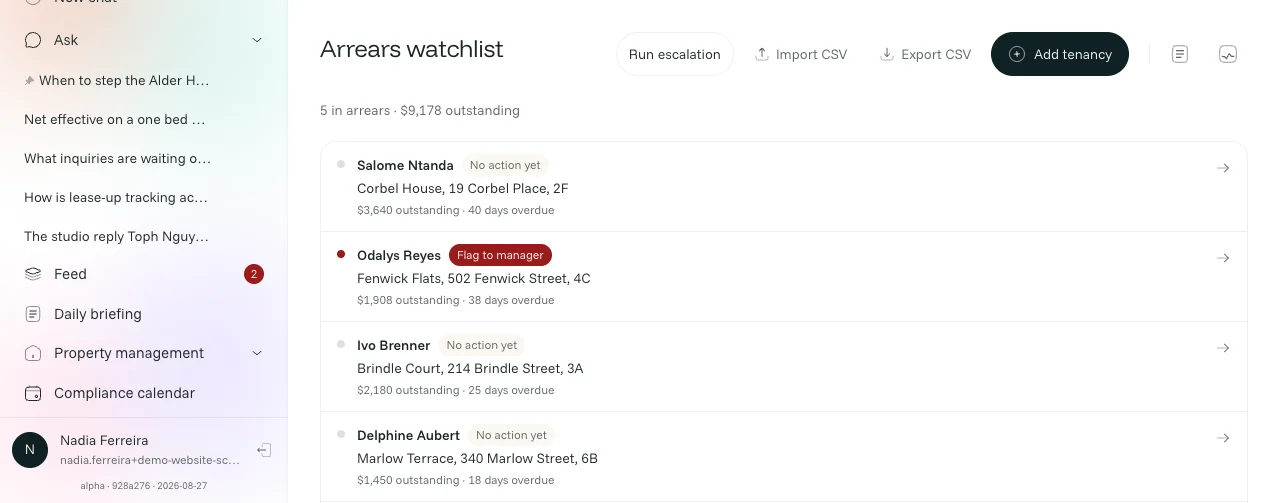Click the Compliance calendar icon
The image size is (1280, 503).
tap(33, 393)
